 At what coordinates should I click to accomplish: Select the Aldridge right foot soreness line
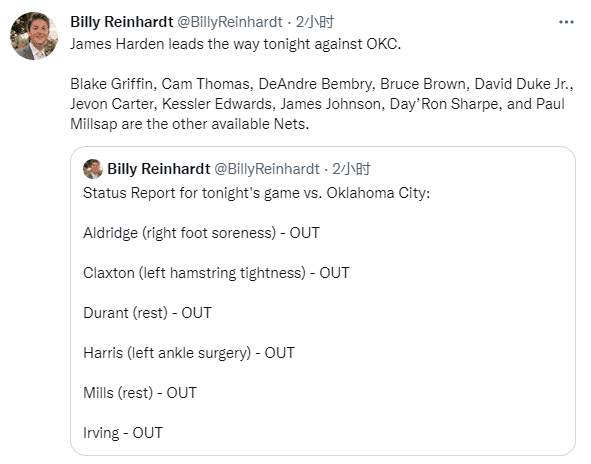tap(201, 233)
